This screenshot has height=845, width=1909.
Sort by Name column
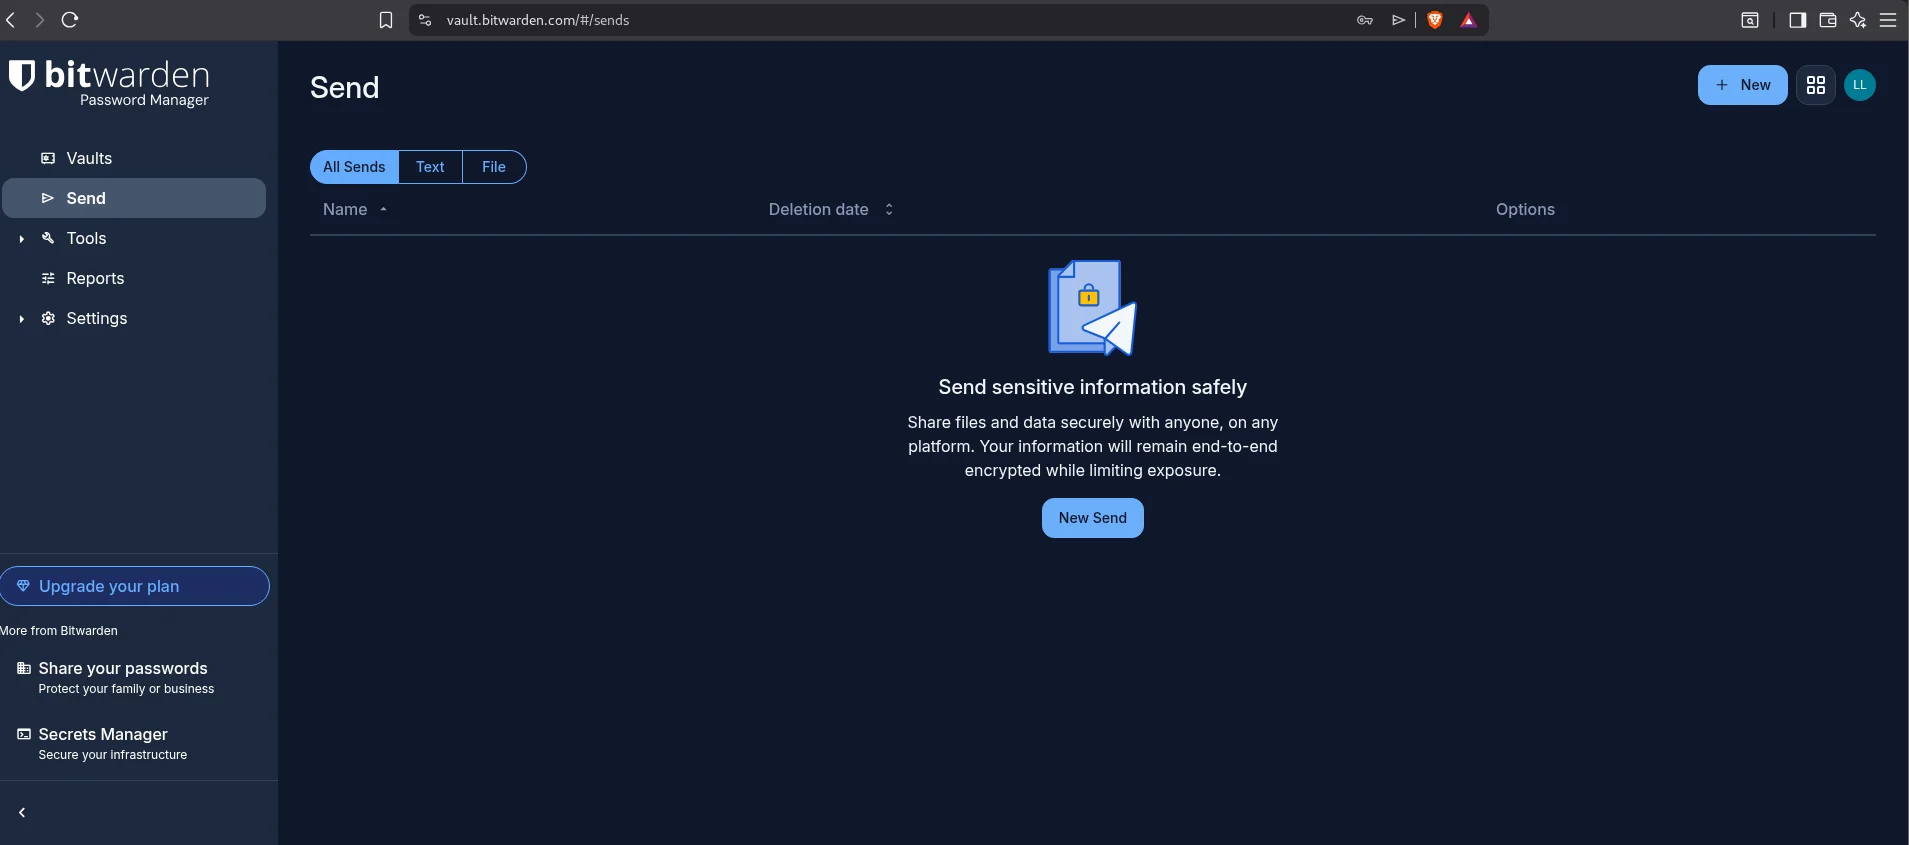355,209
